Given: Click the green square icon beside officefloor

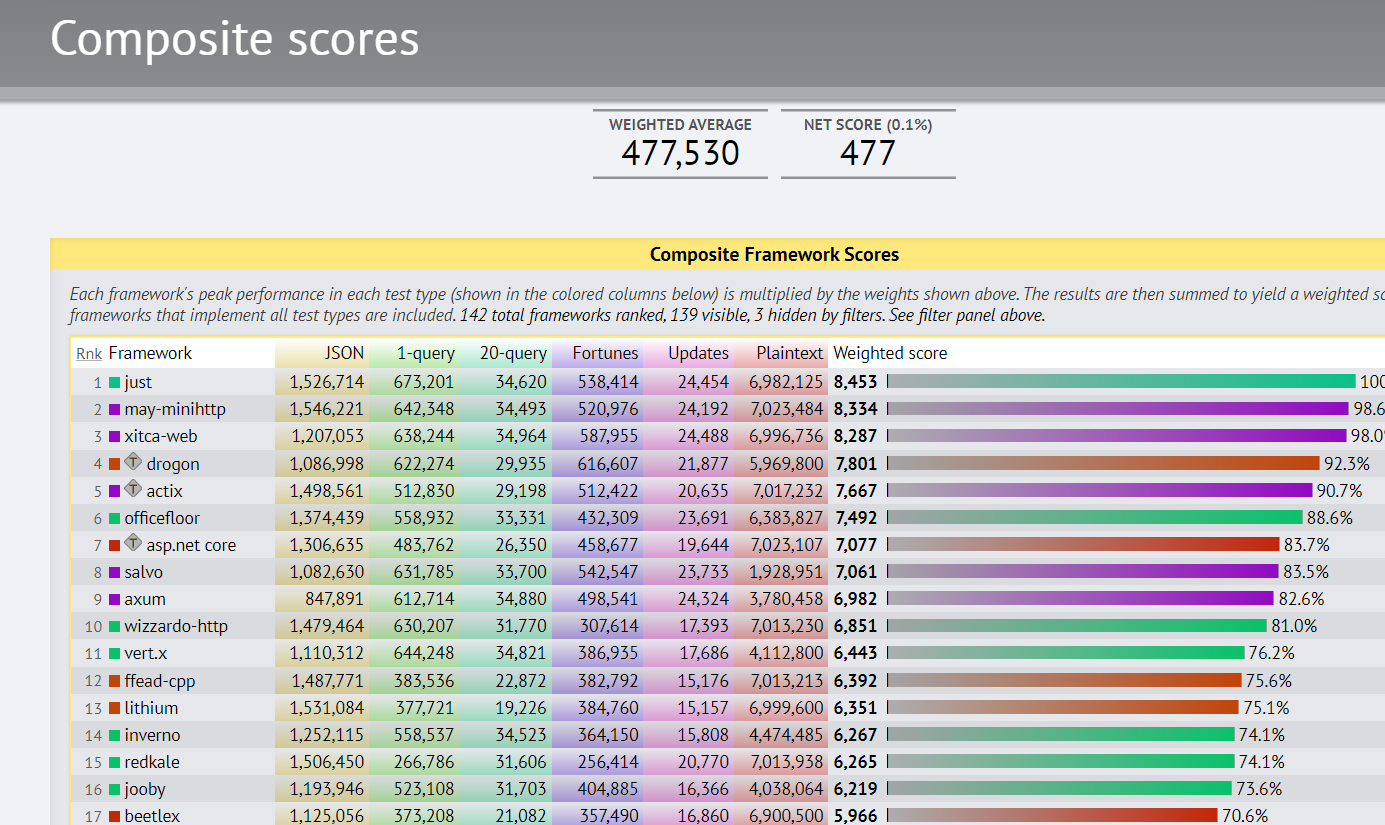Looking at the screenshot, I should coord(112,518).
